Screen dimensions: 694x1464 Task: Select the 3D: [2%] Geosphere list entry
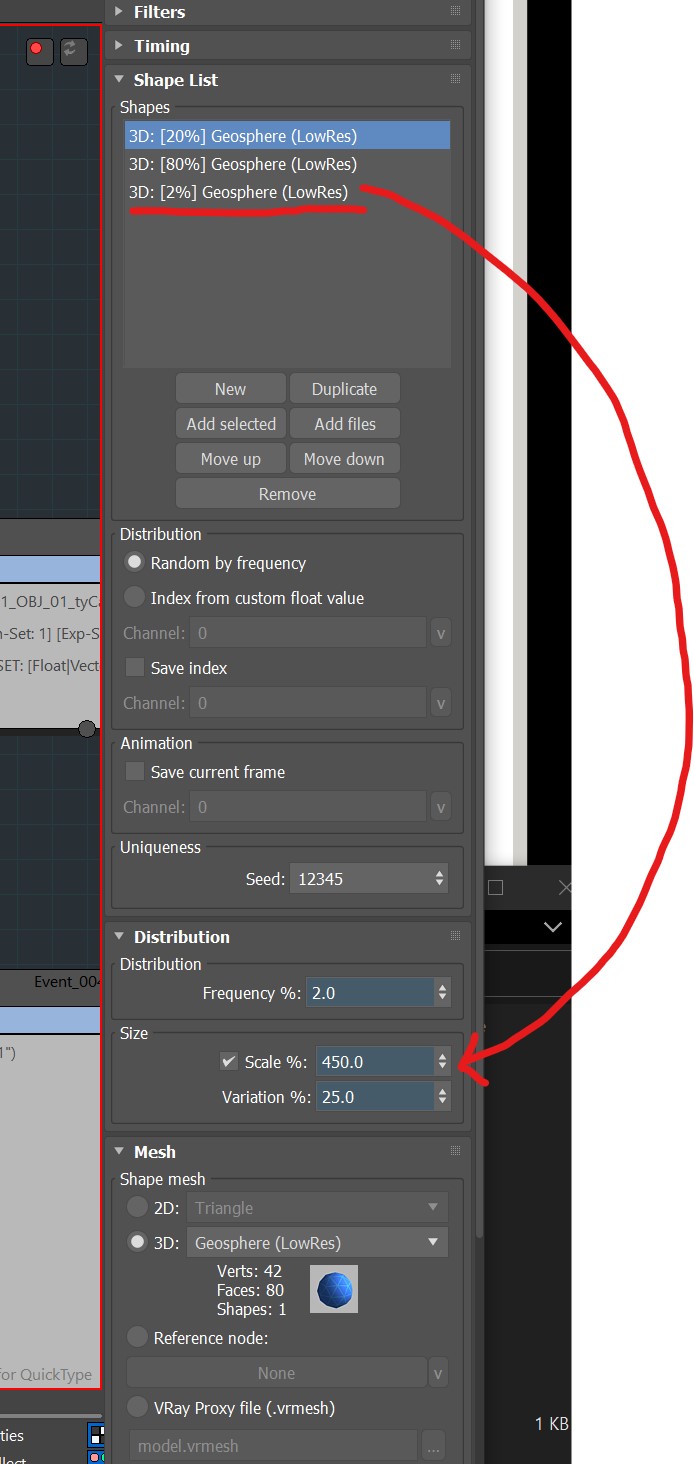point(239,193)
